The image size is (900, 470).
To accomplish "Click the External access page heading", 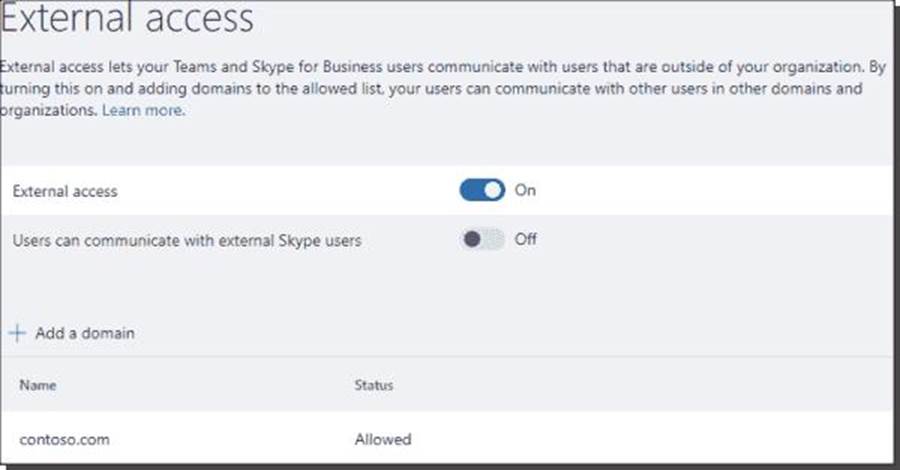I will pos(127,19).
